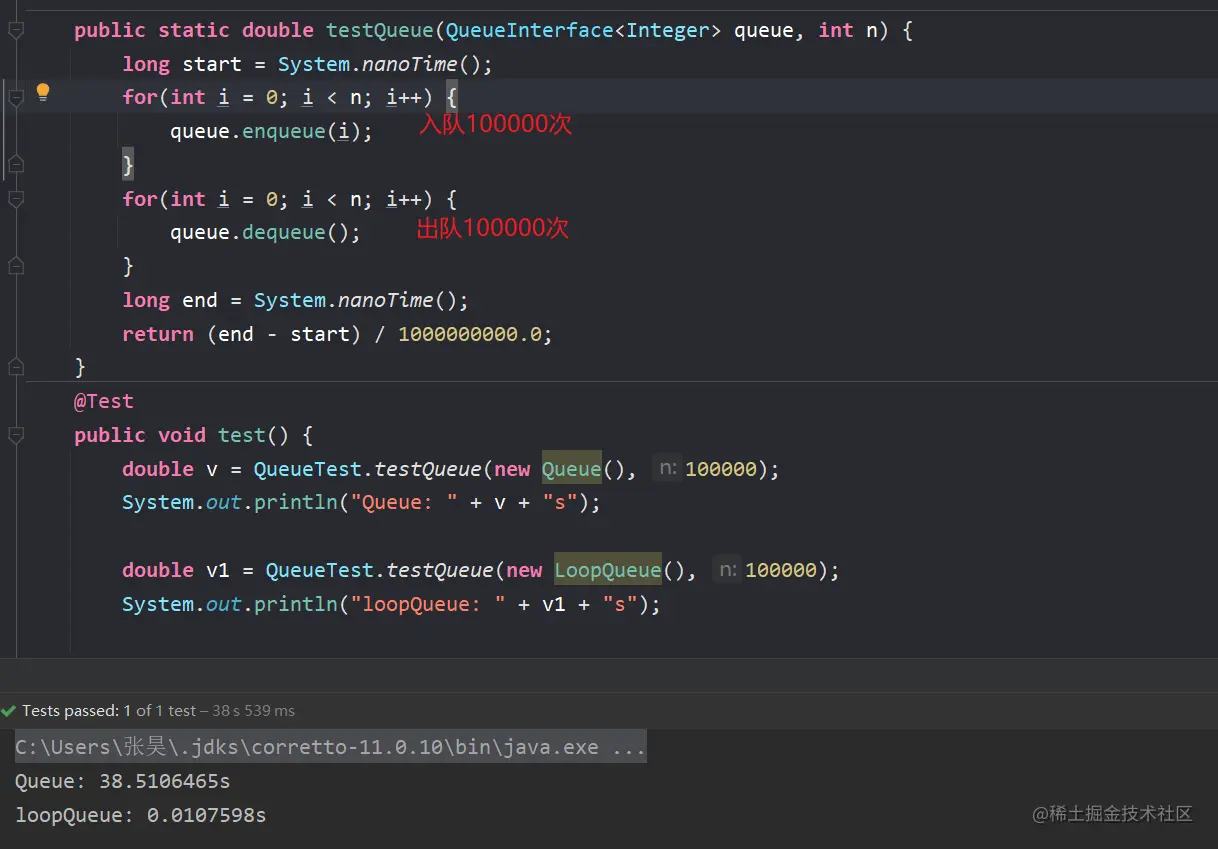Click the green tests passed checkmark icon
This screenshot has height=849, width=1218.
pyautogui.click(x=9, y=711)
